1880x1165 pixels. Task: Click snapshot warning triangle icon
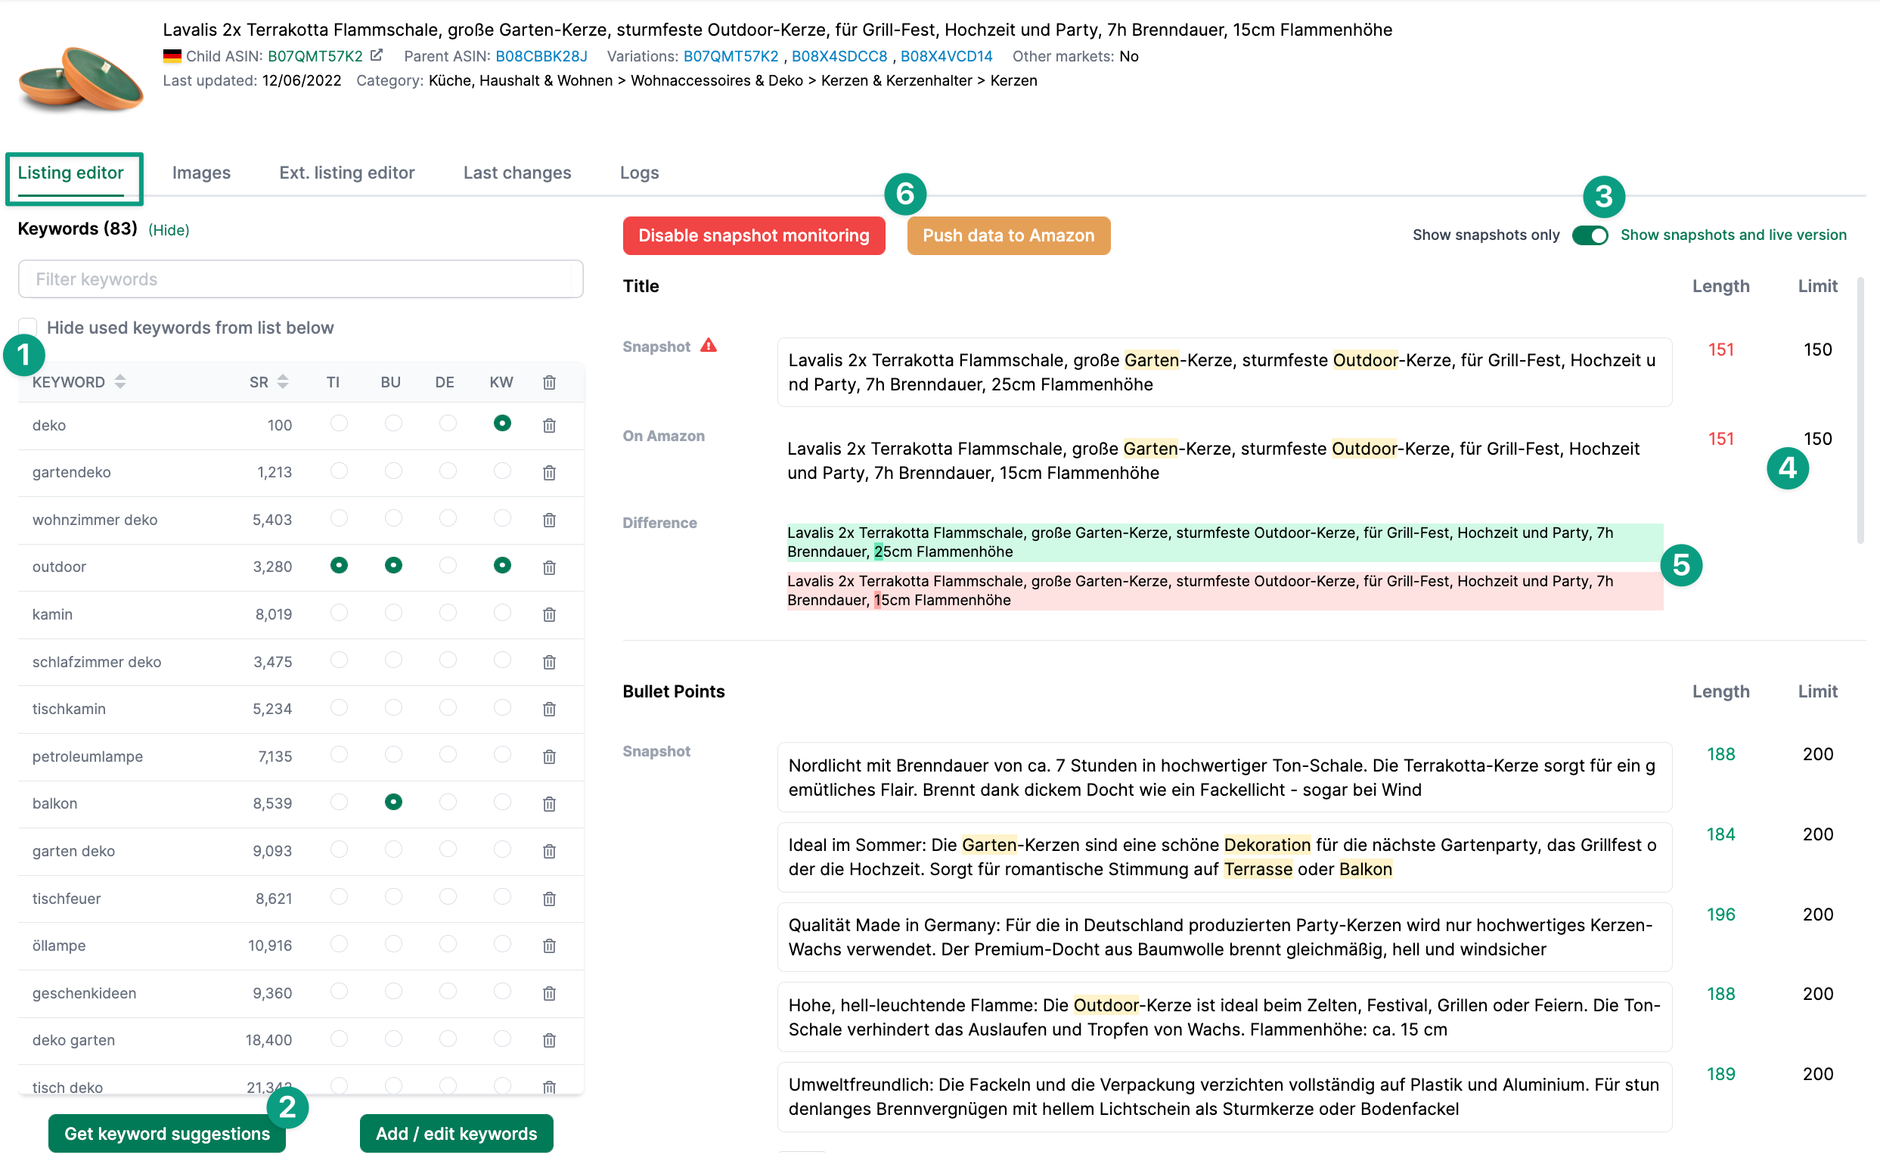tap(708, 346)
